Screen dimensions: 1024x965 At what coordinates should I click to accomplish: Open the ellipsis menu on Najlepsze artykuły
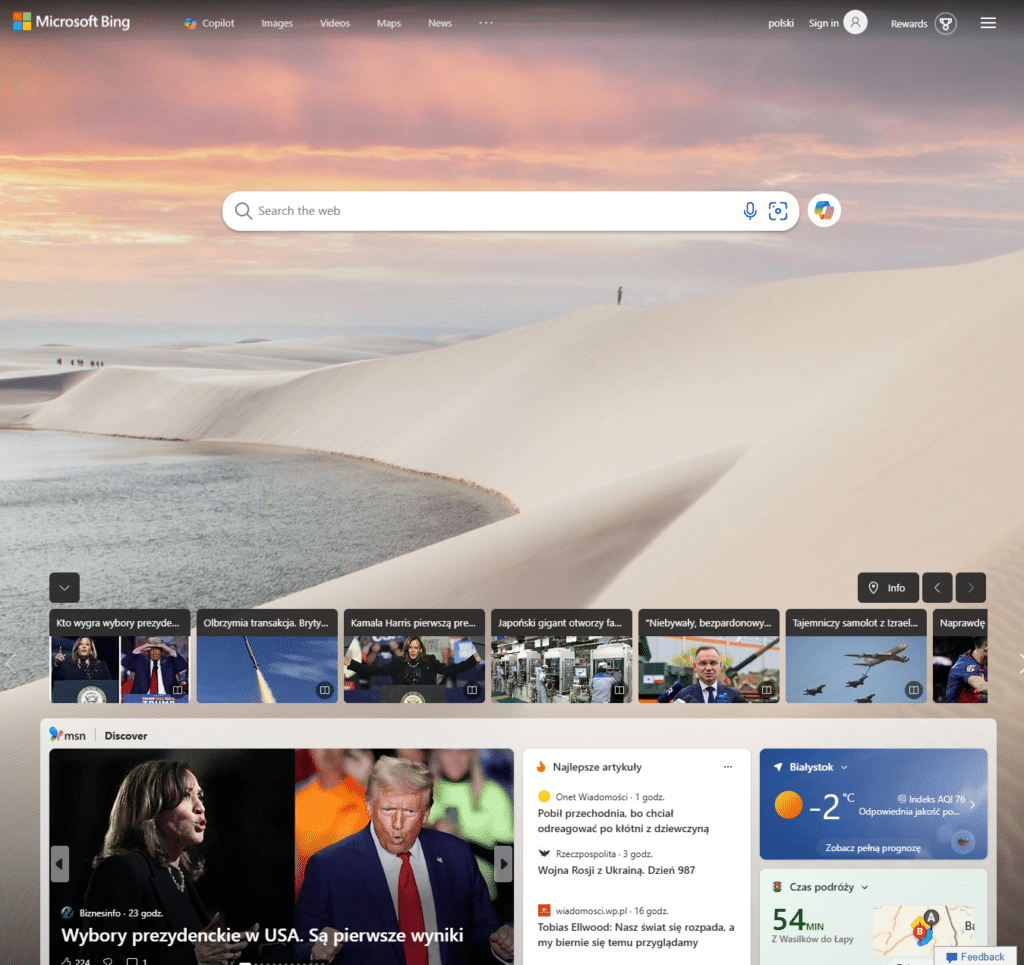coord(728,766)
